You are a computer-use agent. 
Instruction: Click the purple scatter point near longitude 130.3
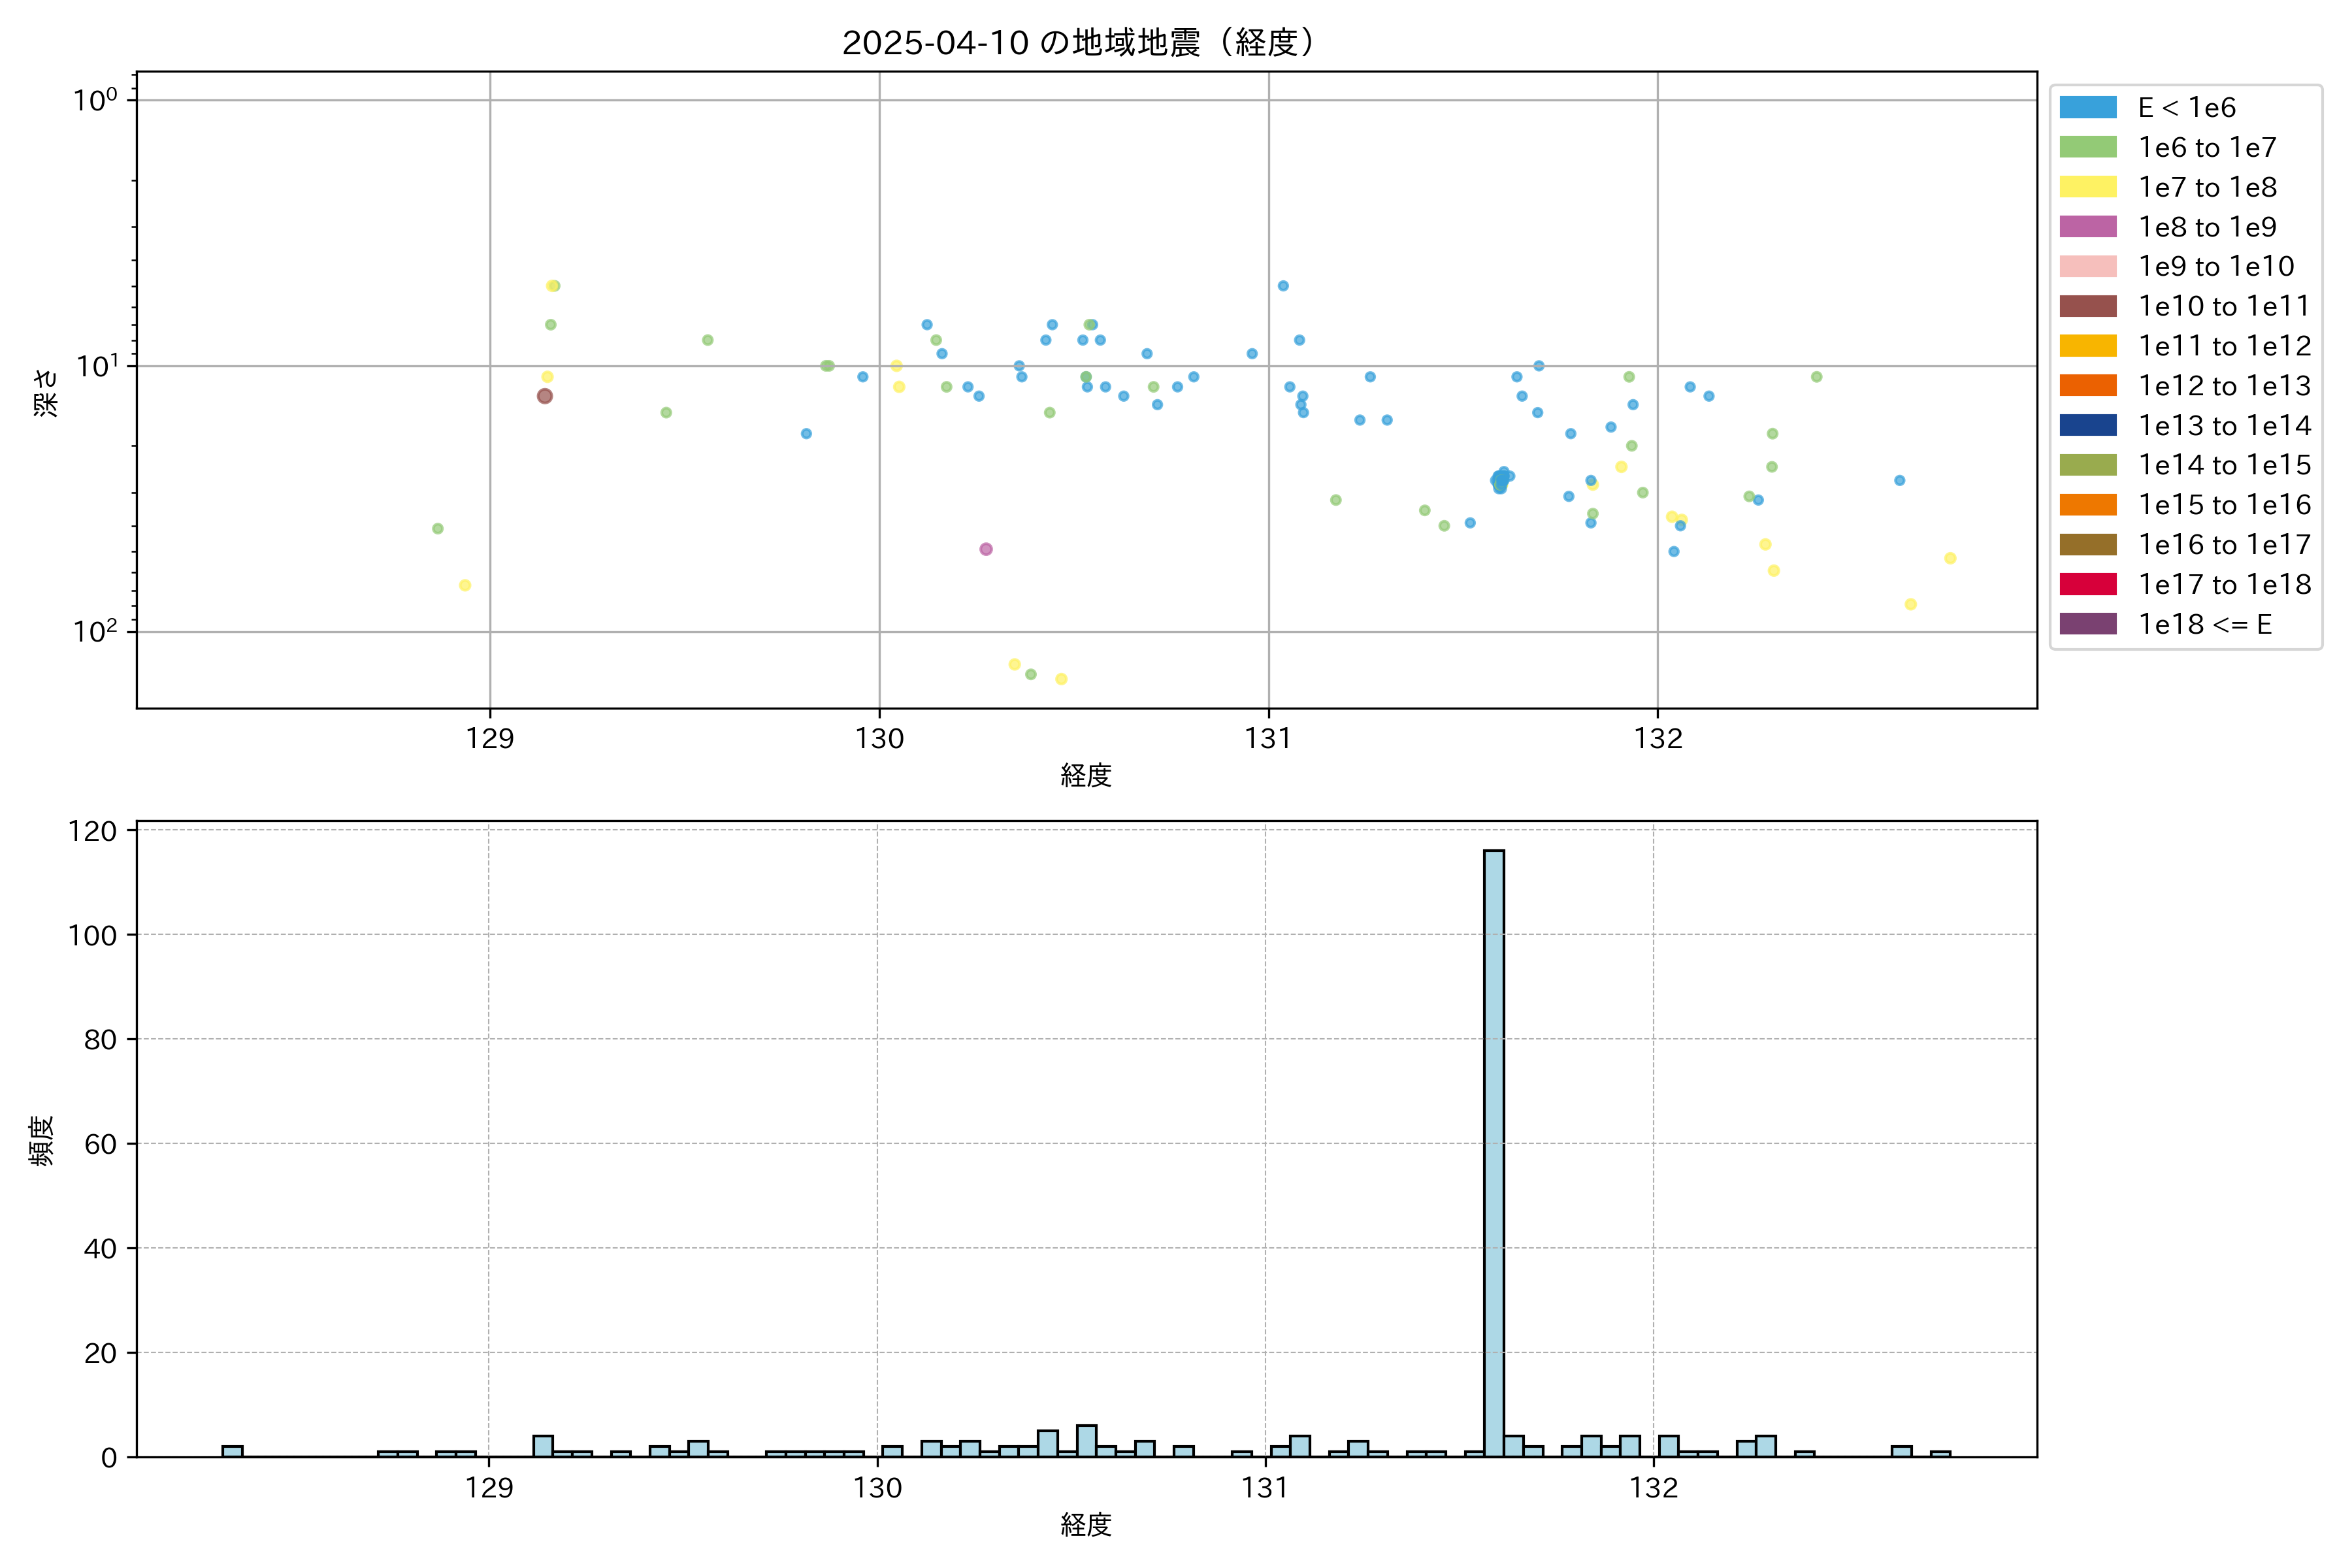tap(986, 549)
